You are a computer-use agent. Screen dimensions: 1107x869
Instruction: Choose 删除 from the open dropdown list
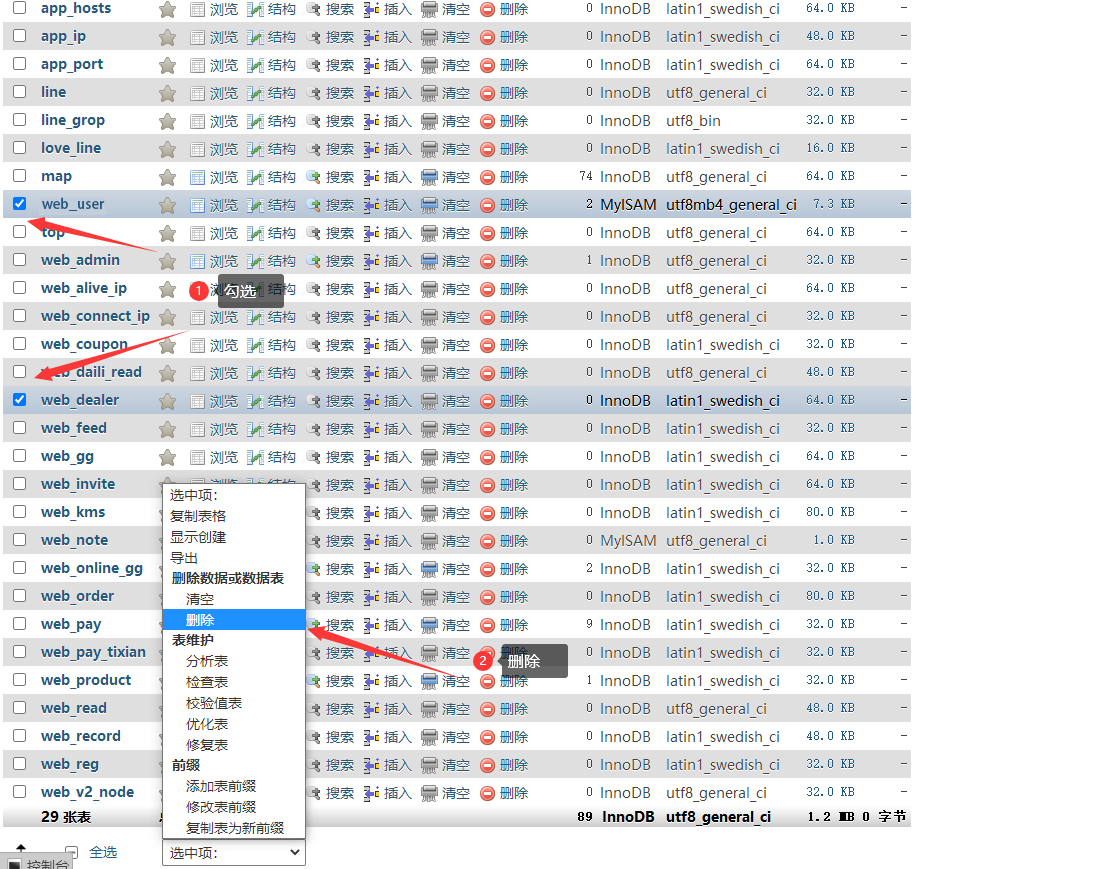pyautogui.click(x=200, y=620)
